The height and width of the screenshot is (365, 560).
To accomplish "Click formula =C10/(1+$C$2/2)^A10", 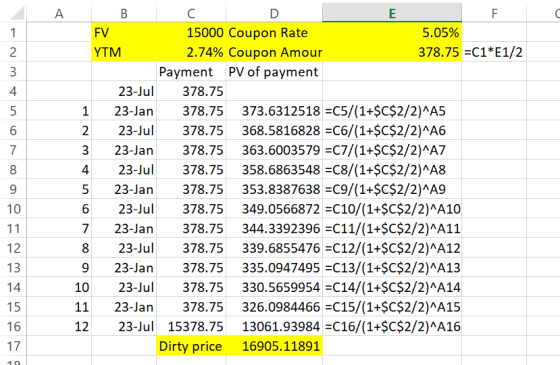I will [x=393, y=209].
